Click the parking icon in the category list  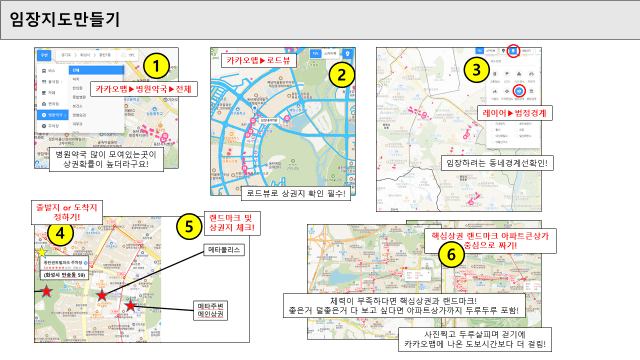(x=44, y=126)
